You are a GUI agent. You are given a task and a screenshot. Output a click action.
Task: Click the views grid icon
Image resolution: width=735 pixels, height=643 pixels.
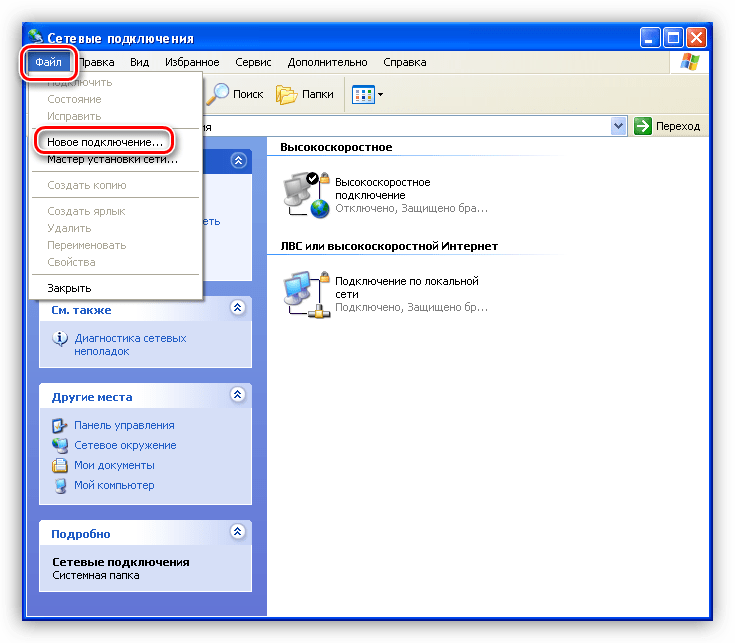click(363, 94)
